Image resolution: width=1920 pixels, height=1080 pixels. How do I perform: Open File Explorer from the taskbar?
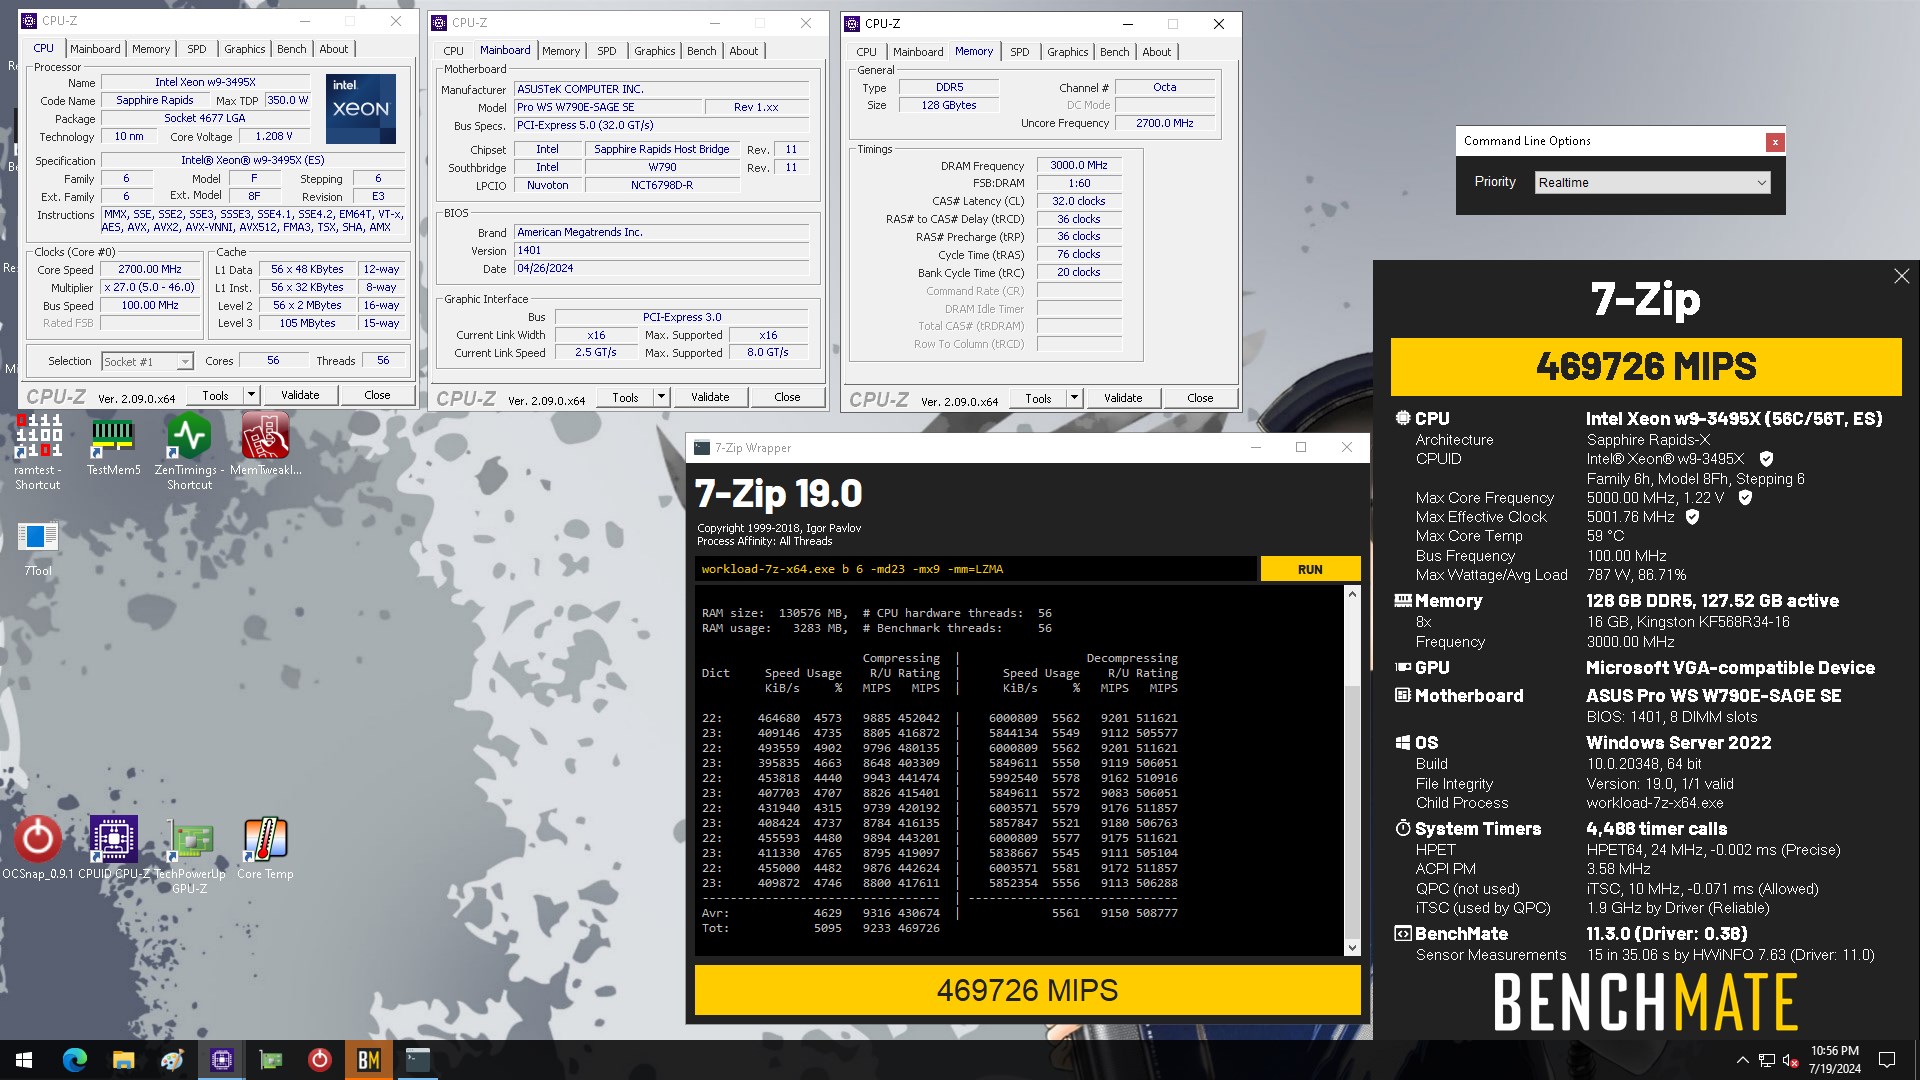(x=123, y=1060)
